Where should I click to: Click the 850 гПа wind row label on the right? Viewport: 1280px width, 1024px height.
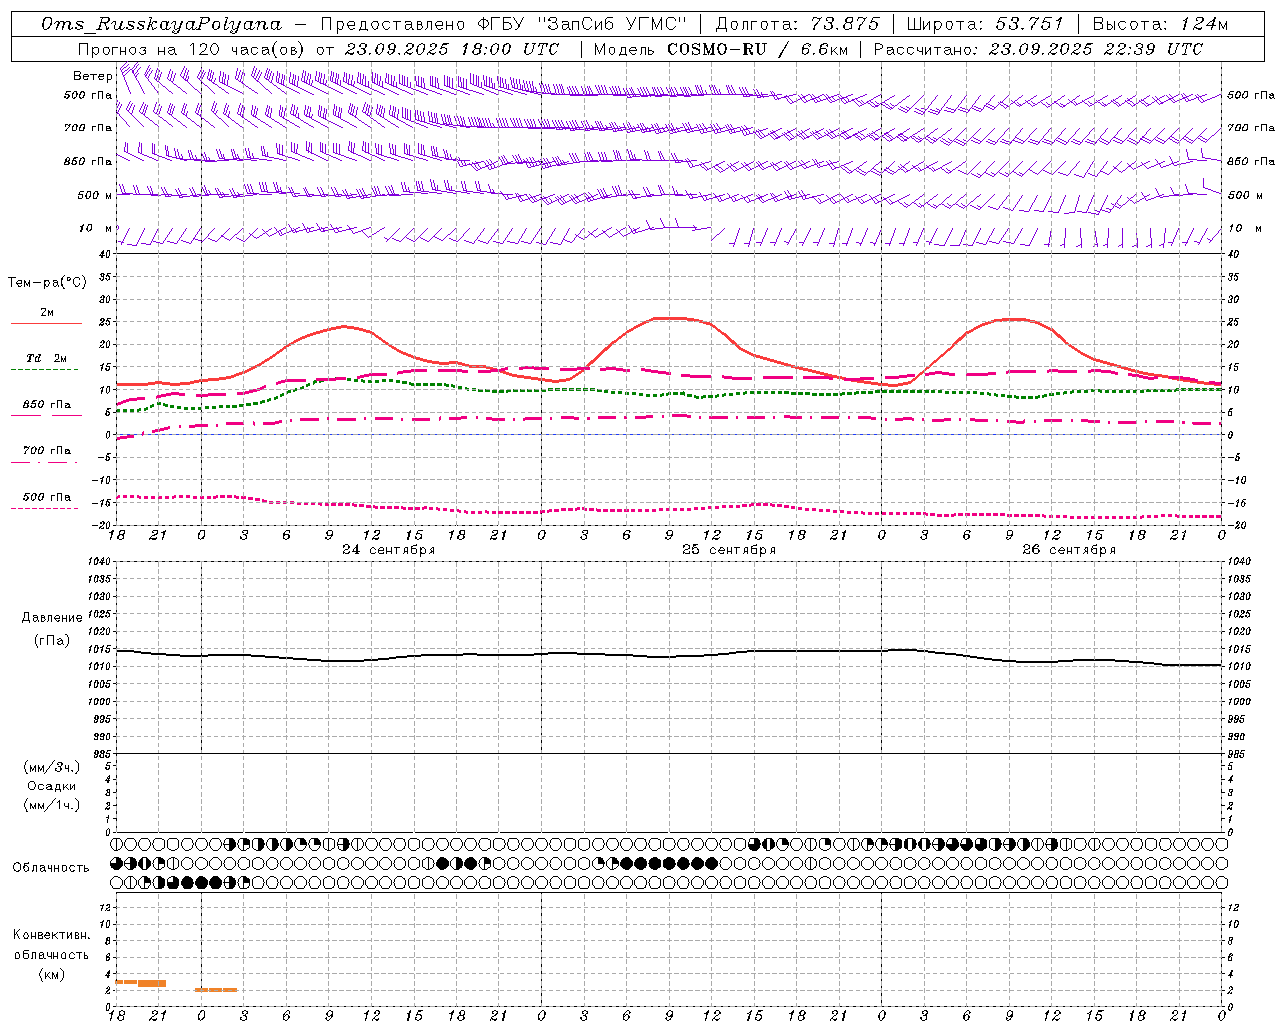1251,161
